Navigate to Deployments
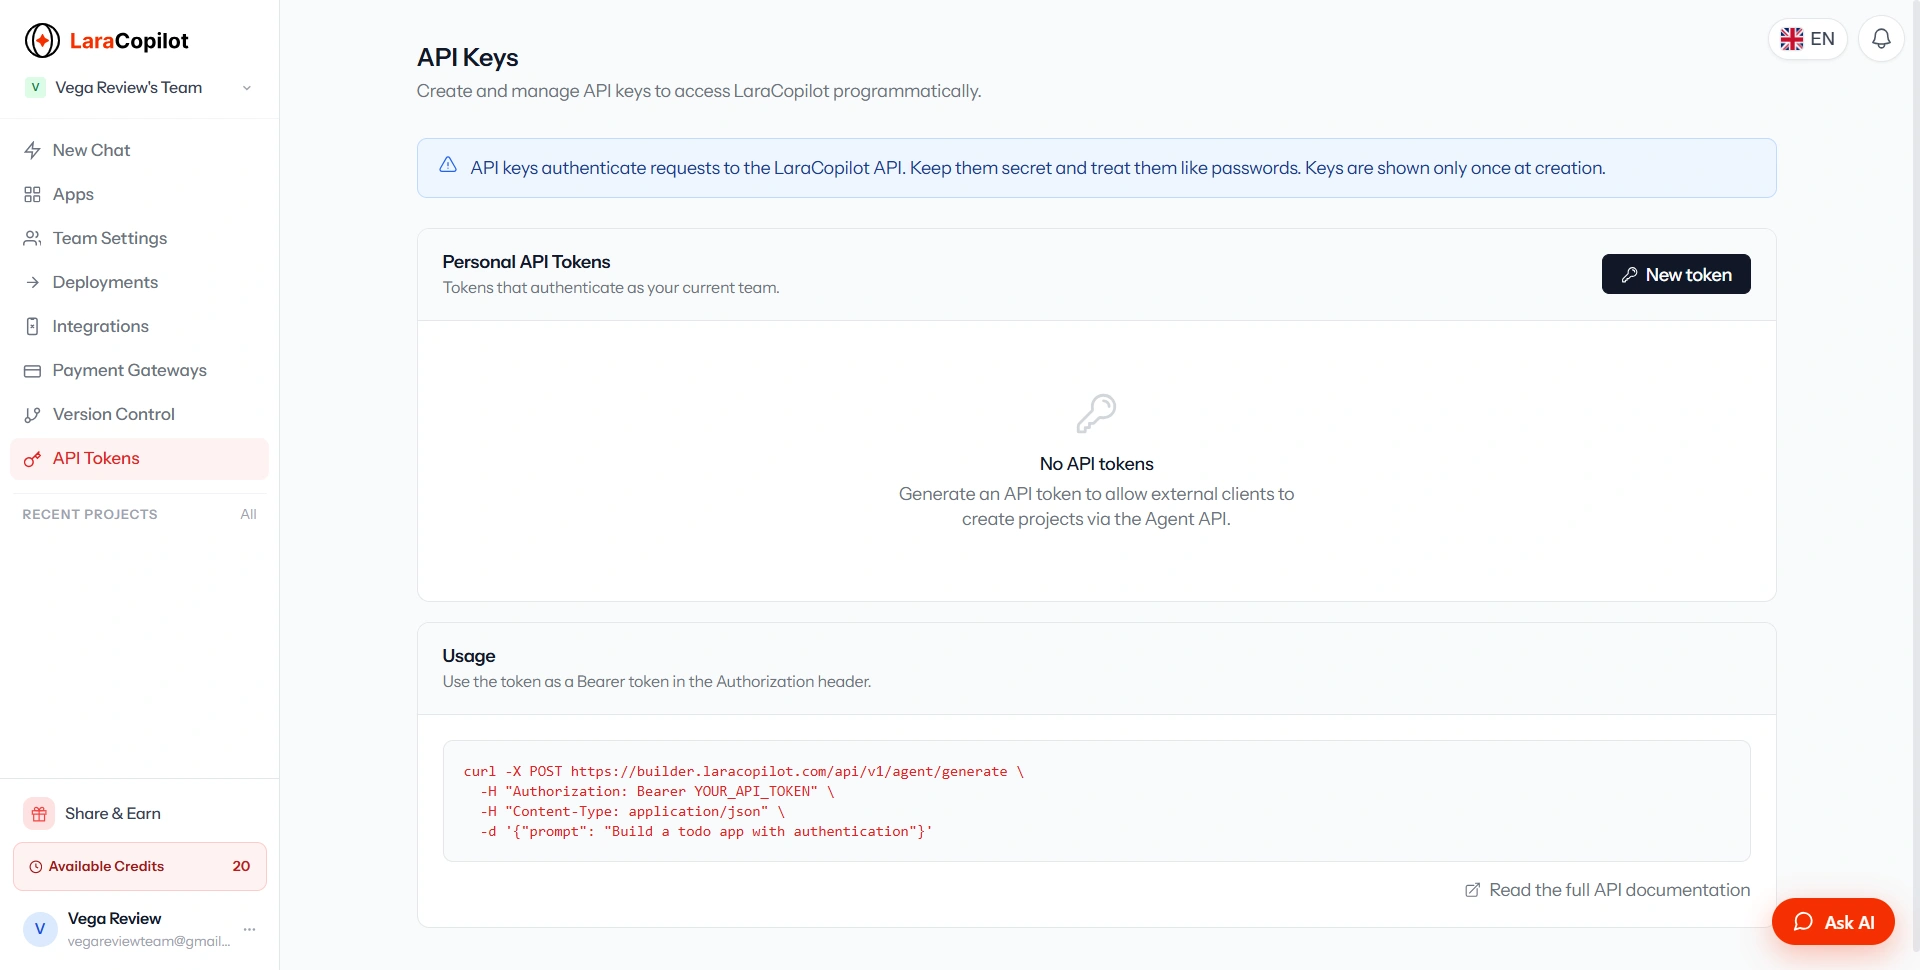 point(139,282)
